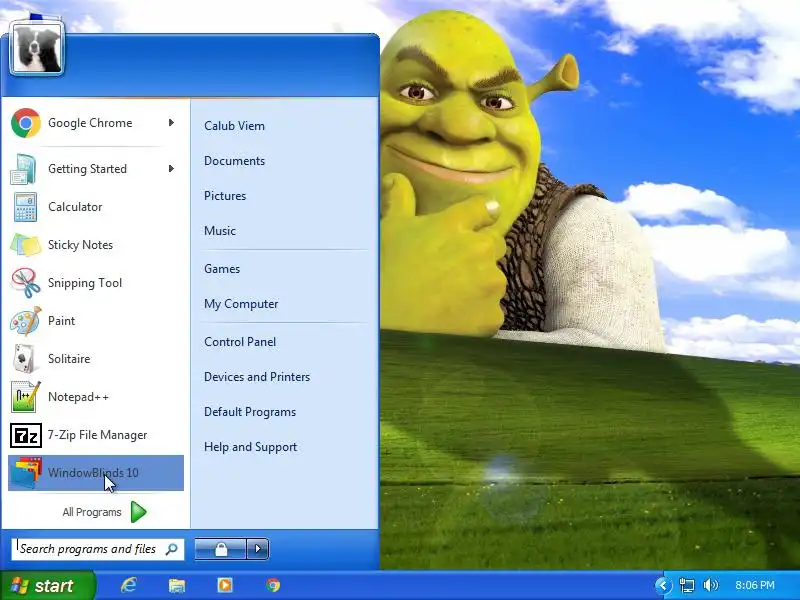
Task: Launch Solitaire card icon
Action: 24,359
